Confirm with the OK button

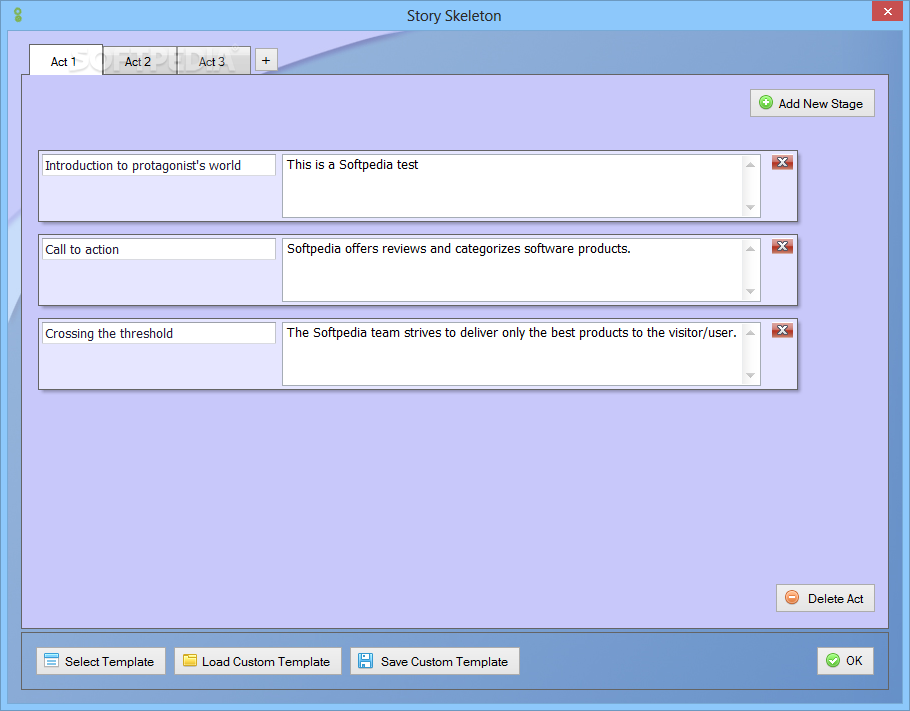pyautogui.click(x=845, y=661)
